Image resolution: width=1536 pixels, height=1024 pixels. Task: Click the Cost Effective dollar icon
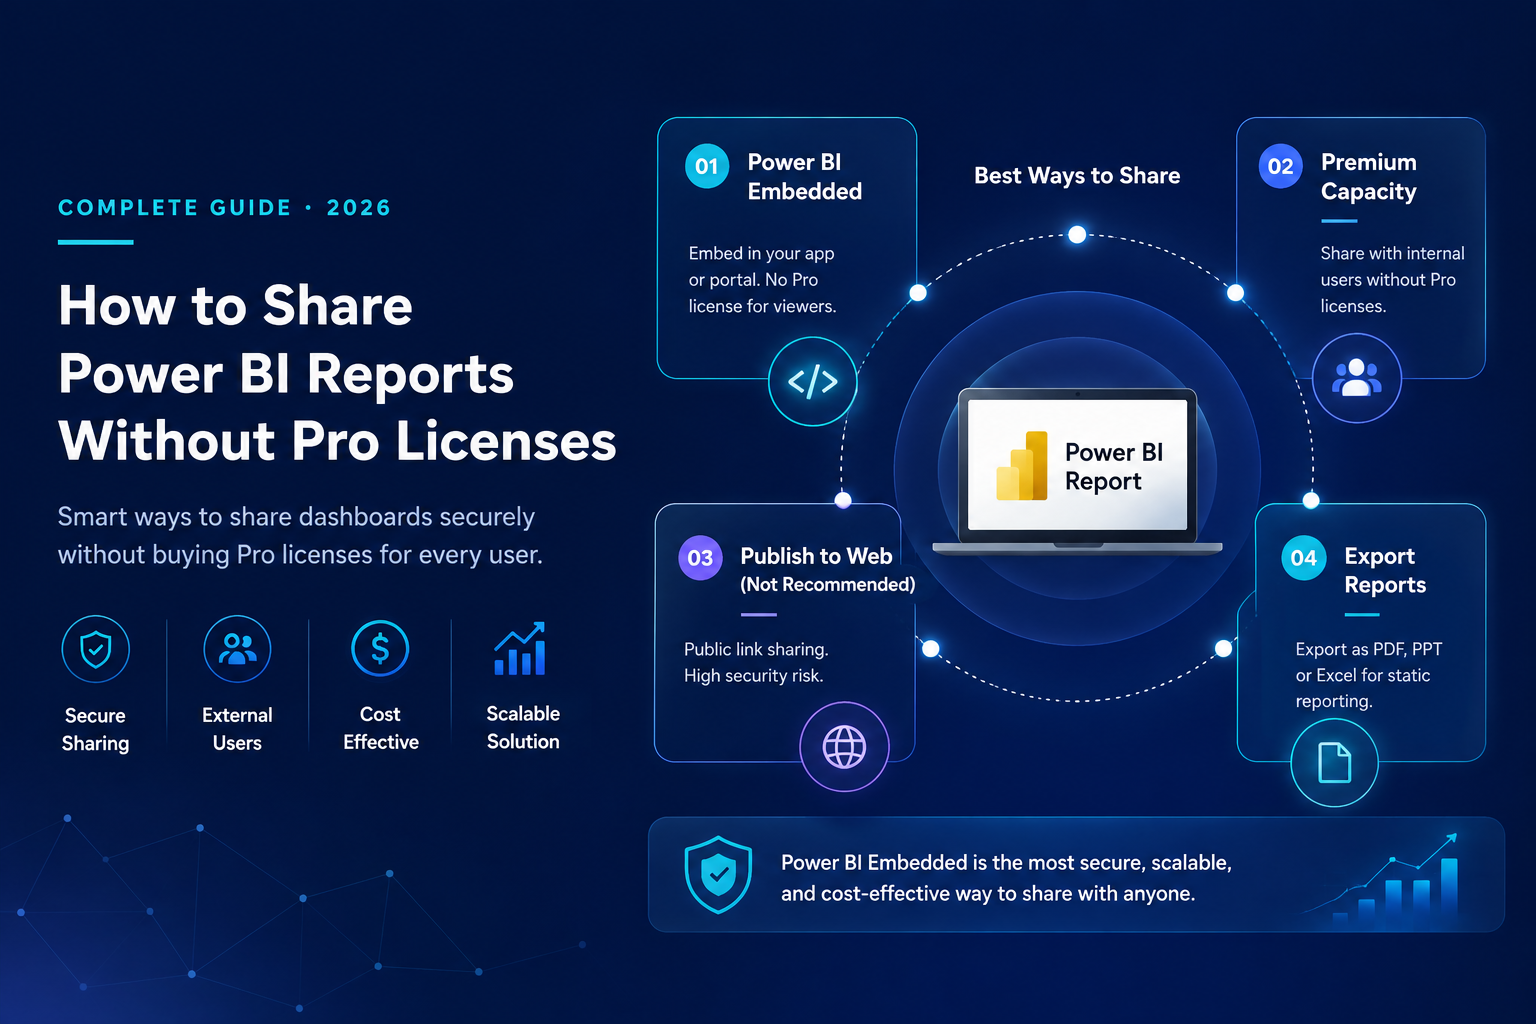[x=380, y=648]
